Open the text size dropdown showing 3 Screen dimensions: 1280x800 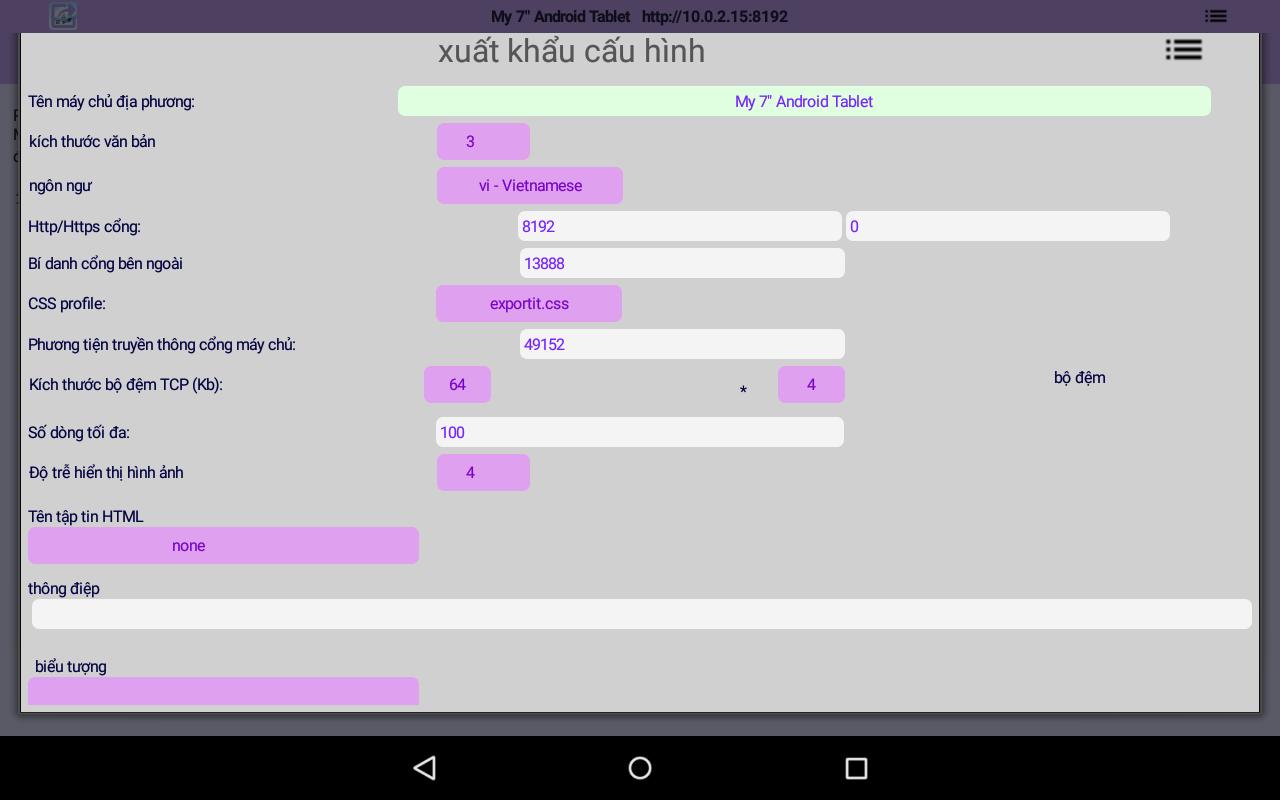[483, 141]
